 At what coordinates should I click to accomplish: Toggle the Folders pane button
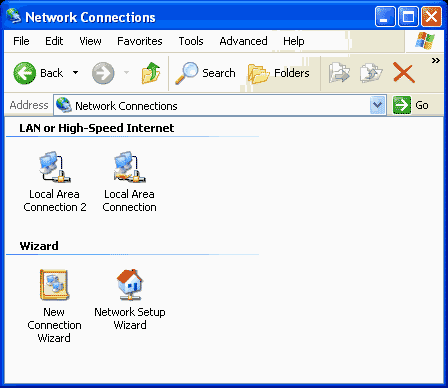[x=279, y=73]
